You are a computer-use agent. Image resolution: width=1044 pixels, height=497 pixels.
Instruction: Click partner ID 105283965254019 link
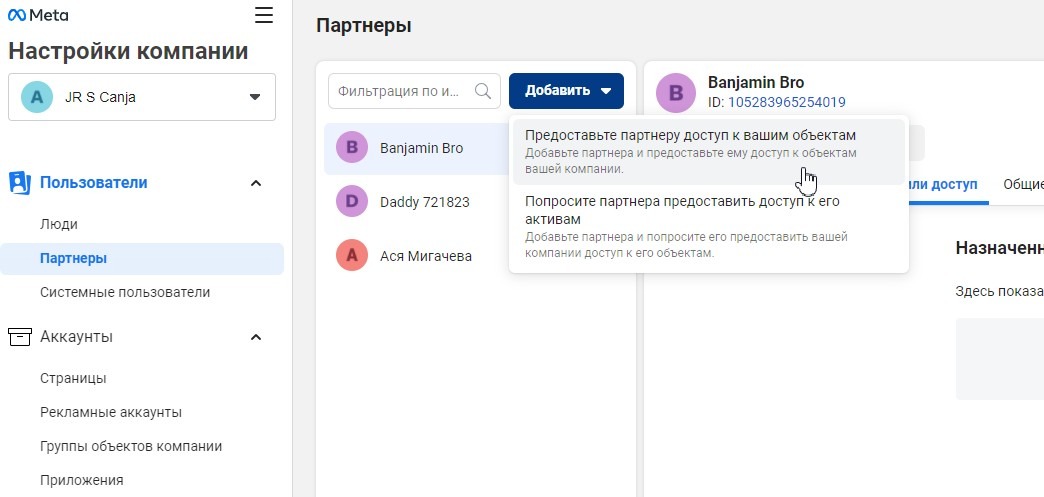click(x=787, y=103)
